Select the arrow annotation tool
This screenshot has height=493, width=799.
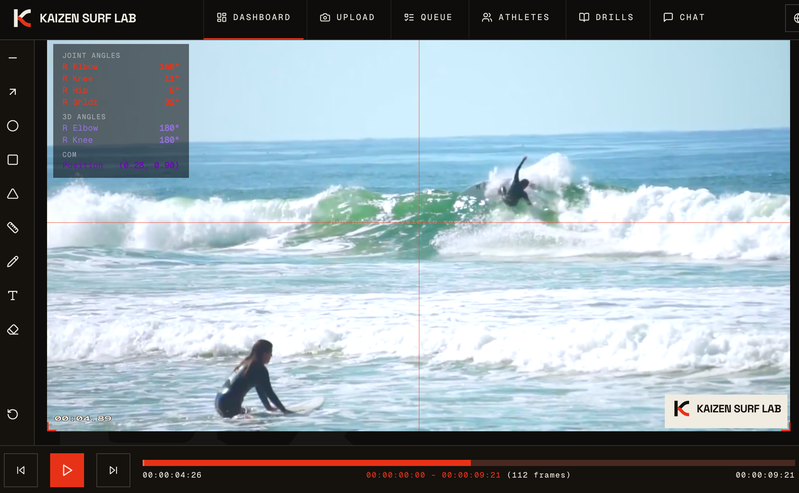click(x=13, y=92)
